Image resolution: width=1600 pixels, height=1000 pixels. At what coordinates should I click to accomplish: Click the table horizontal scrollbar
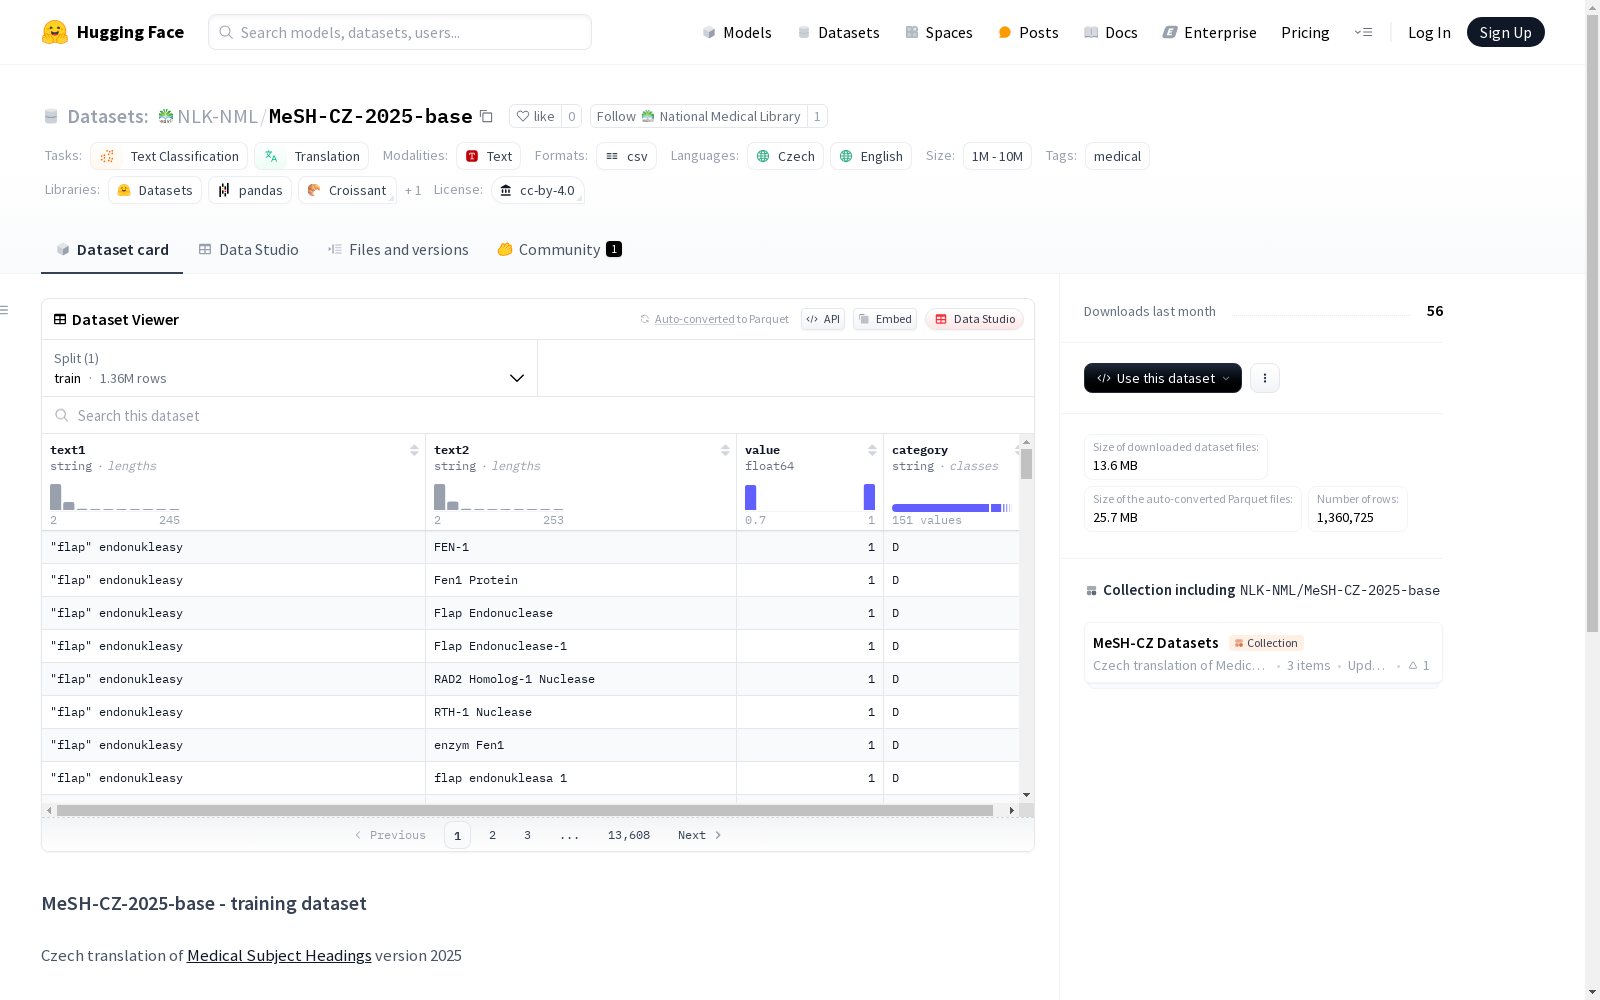tap(525, 810)
